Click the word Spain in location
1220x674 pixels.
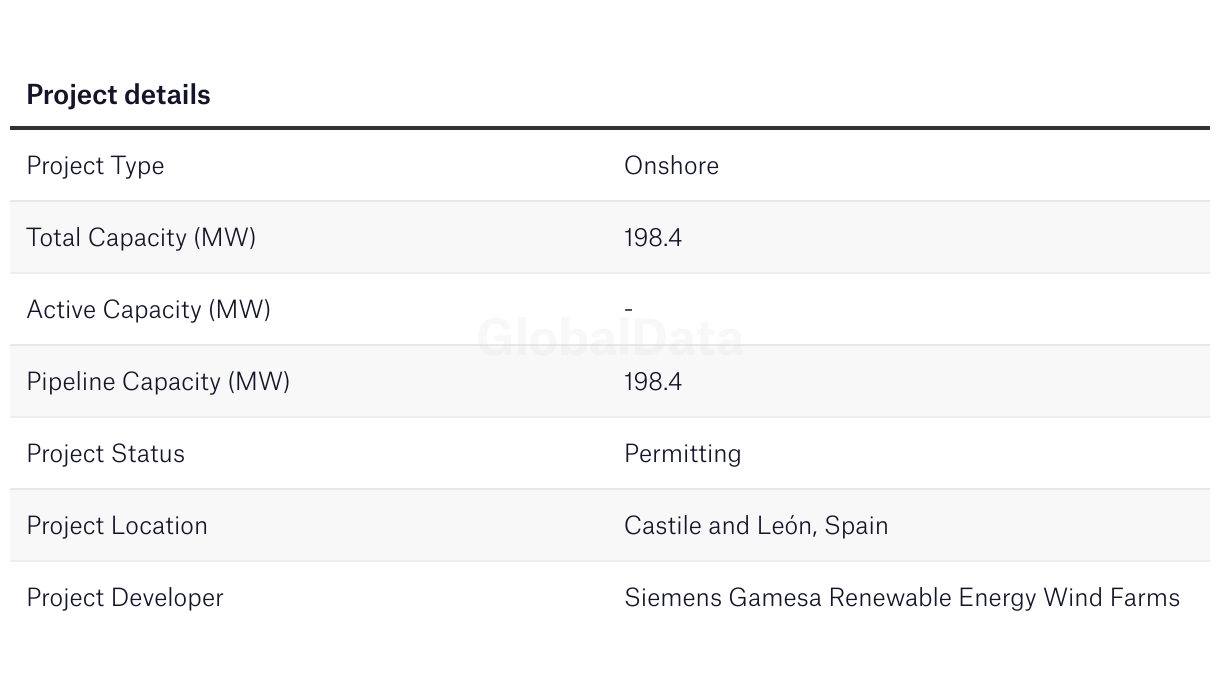857,526
